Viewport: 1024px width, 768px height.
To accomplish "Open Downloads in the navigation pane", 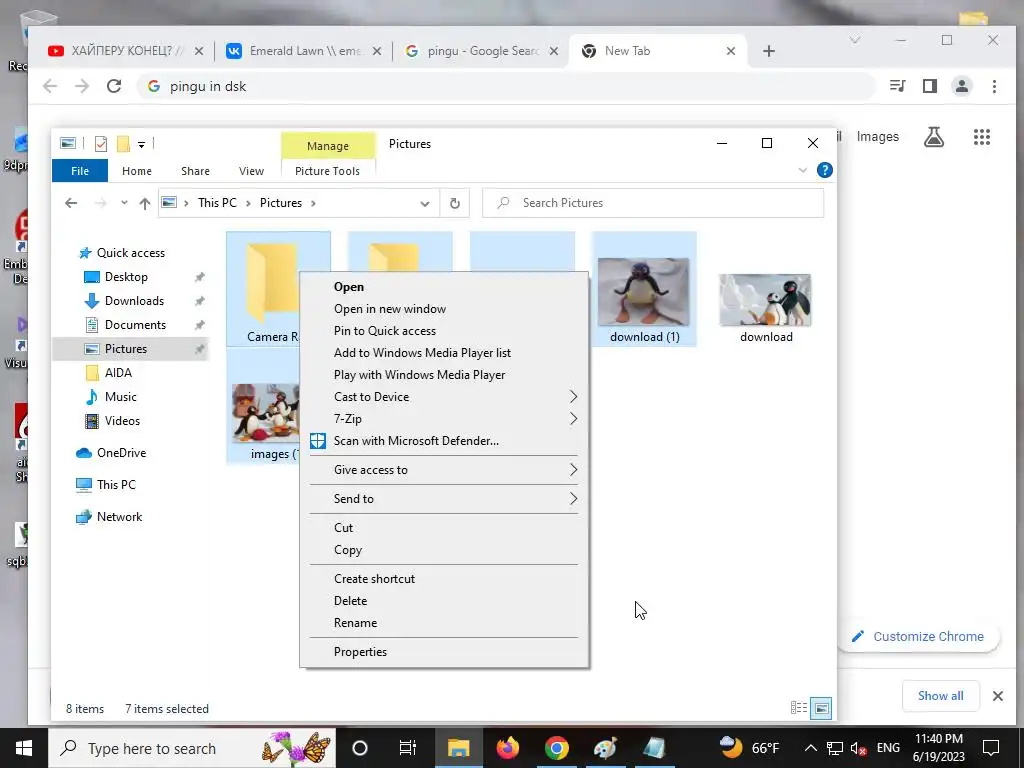I will pos(134,301).
